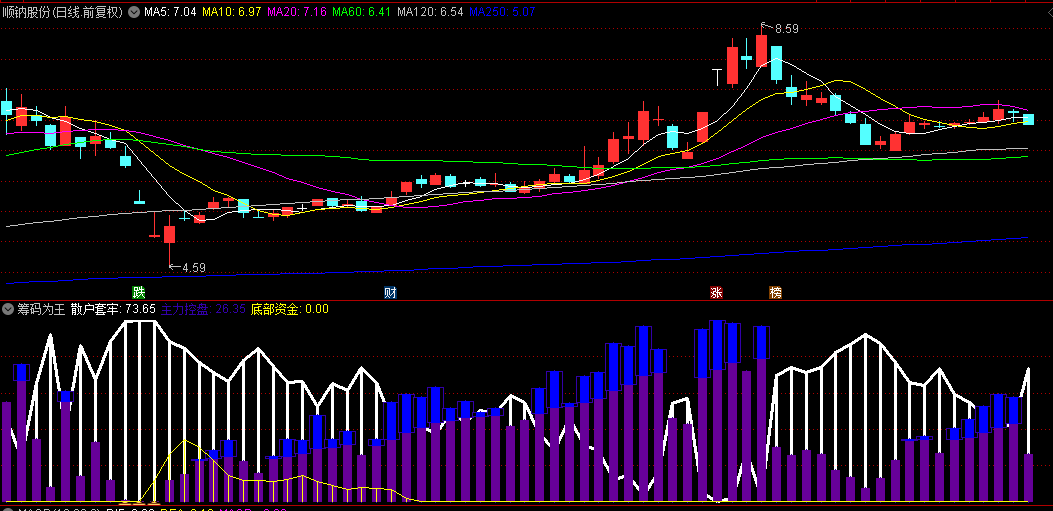
Task: Open the dropdown arrow beside 顺纳股份 title
Action: (134, 11)
